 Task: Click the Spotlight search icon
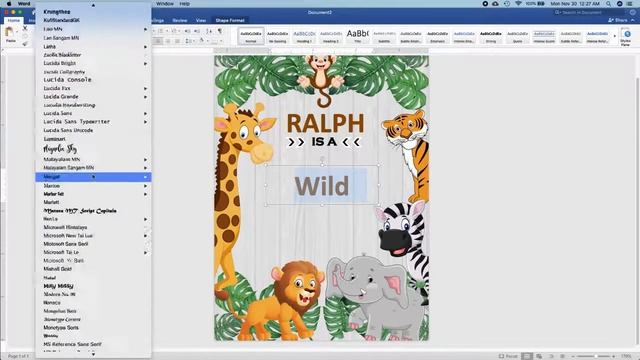(x=608, y=4)
